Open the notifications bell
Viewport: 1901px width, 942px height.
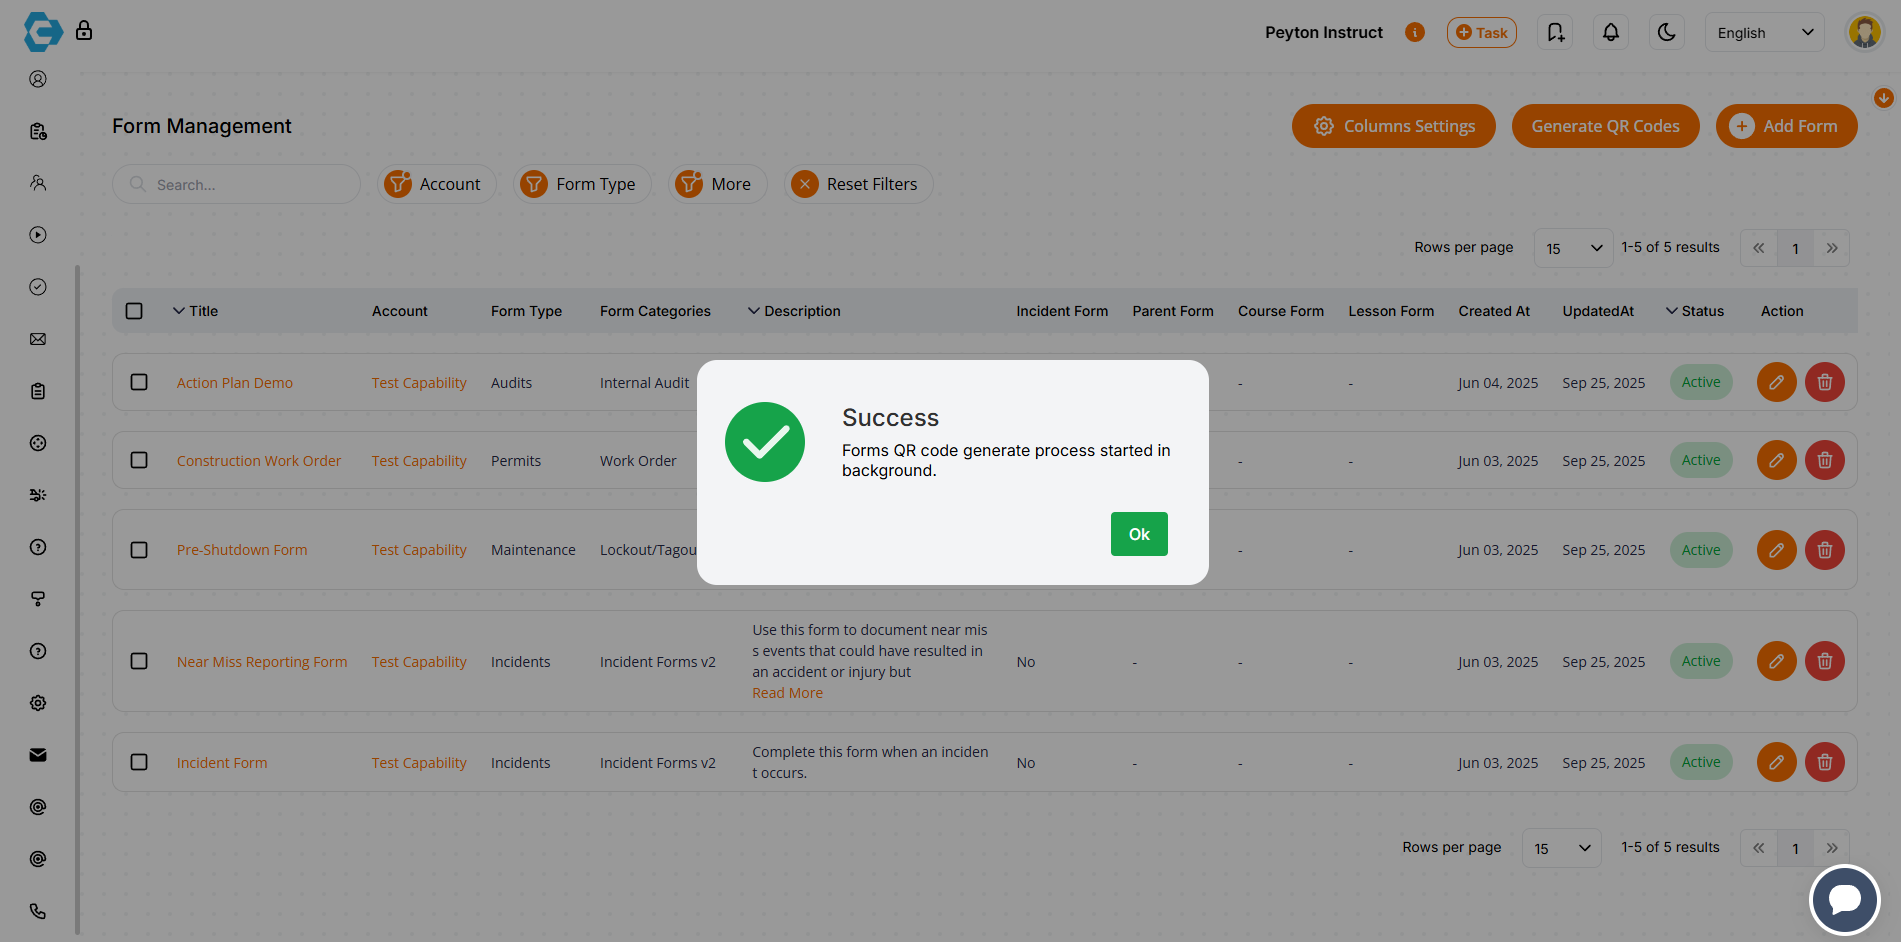(1610, 32)
